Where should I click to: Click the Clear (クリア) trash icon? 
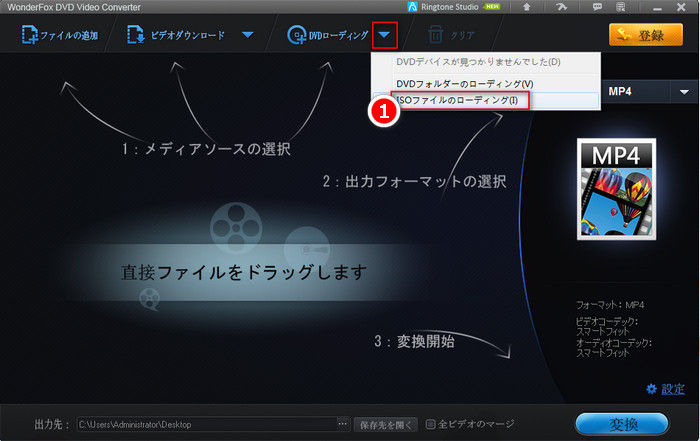pos(436,35)
